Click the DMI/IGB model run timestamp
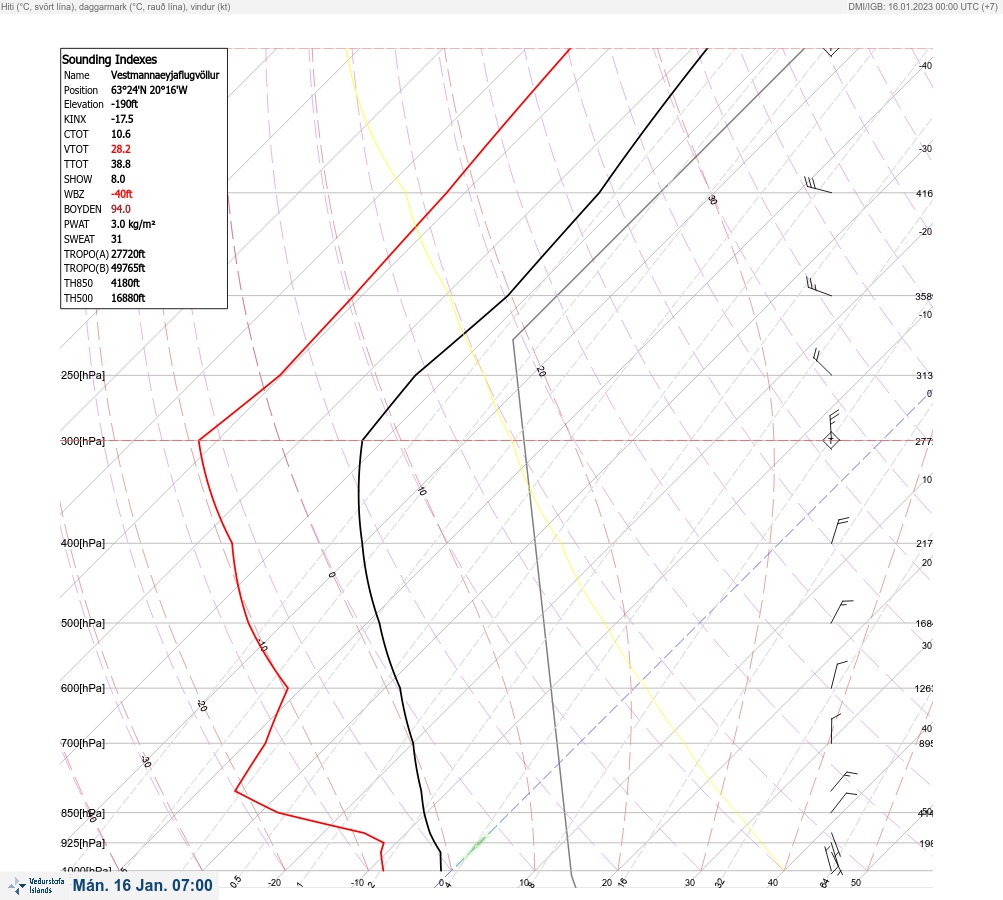The height and width of the screenshot is (900, 1003). (922, 6)
